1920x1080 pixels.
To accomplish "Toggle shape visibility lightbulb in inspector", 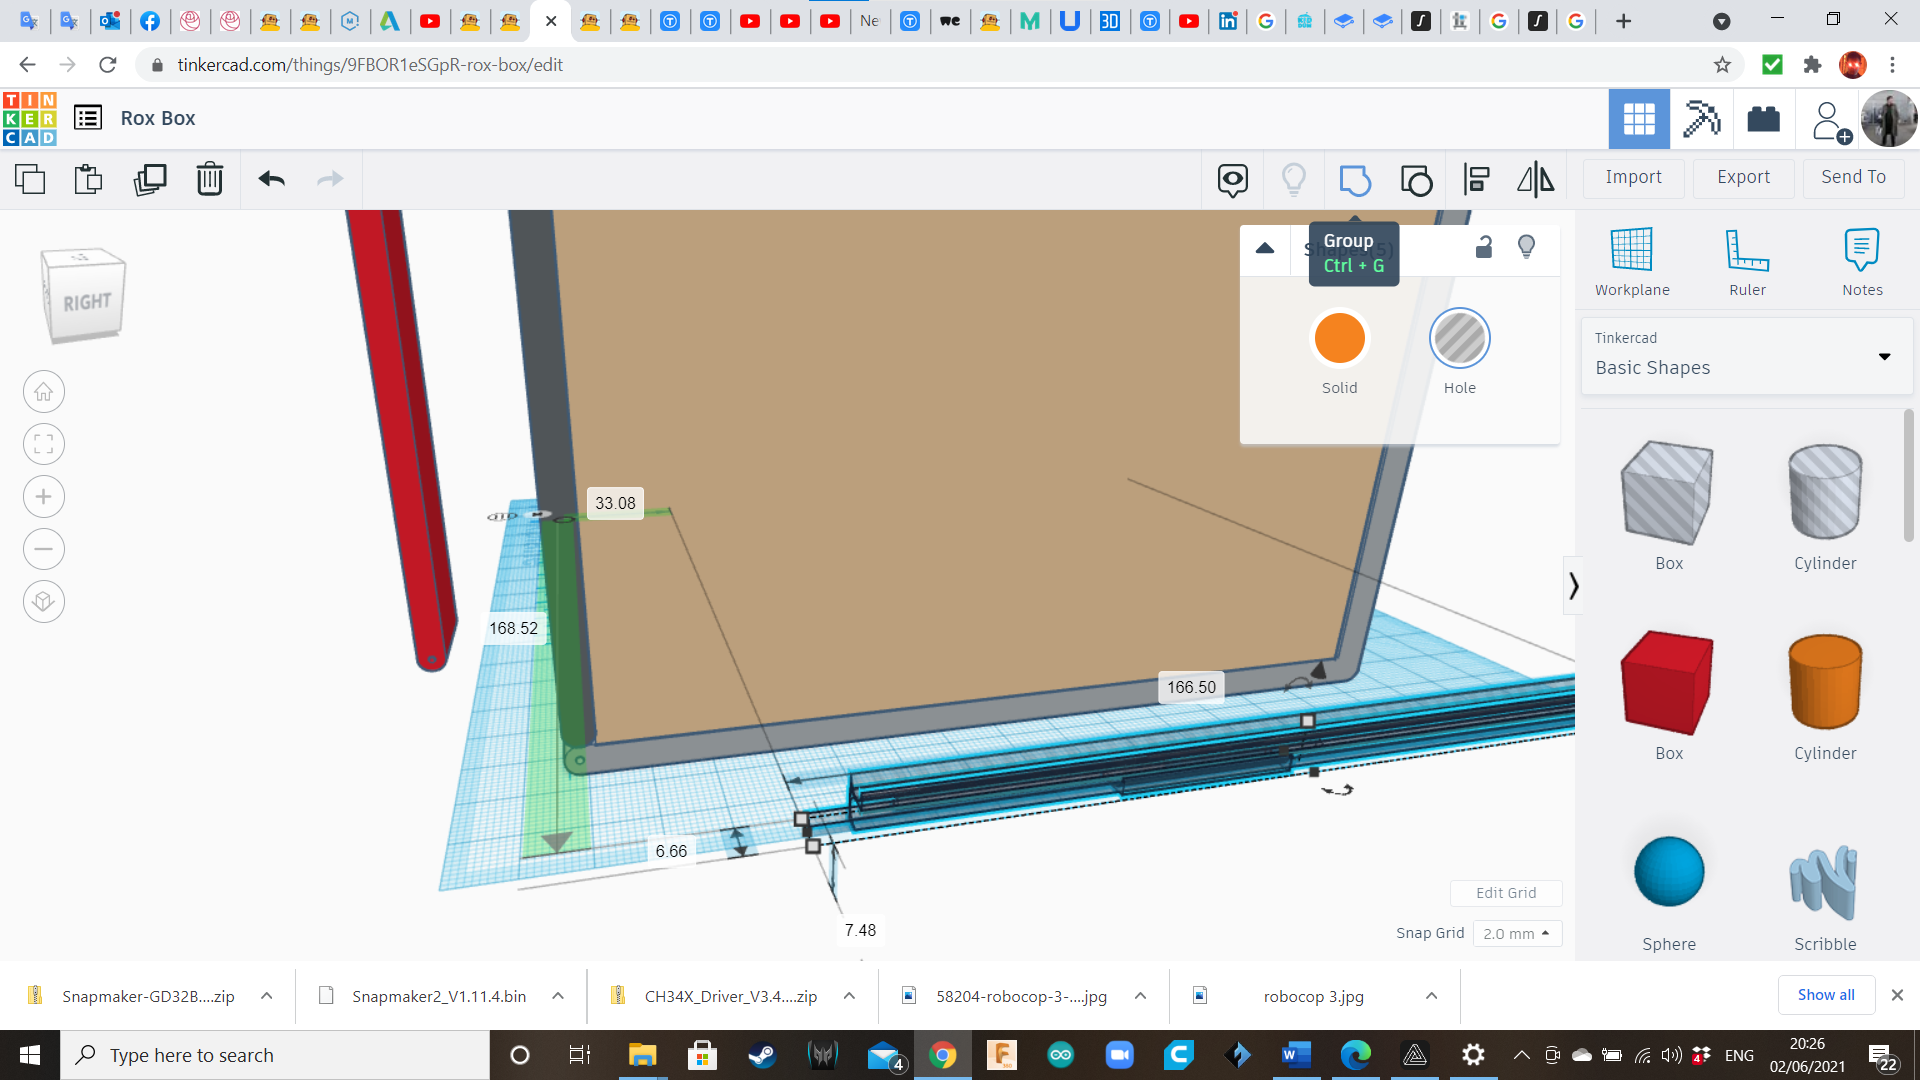I will [x=1526, y=247].
